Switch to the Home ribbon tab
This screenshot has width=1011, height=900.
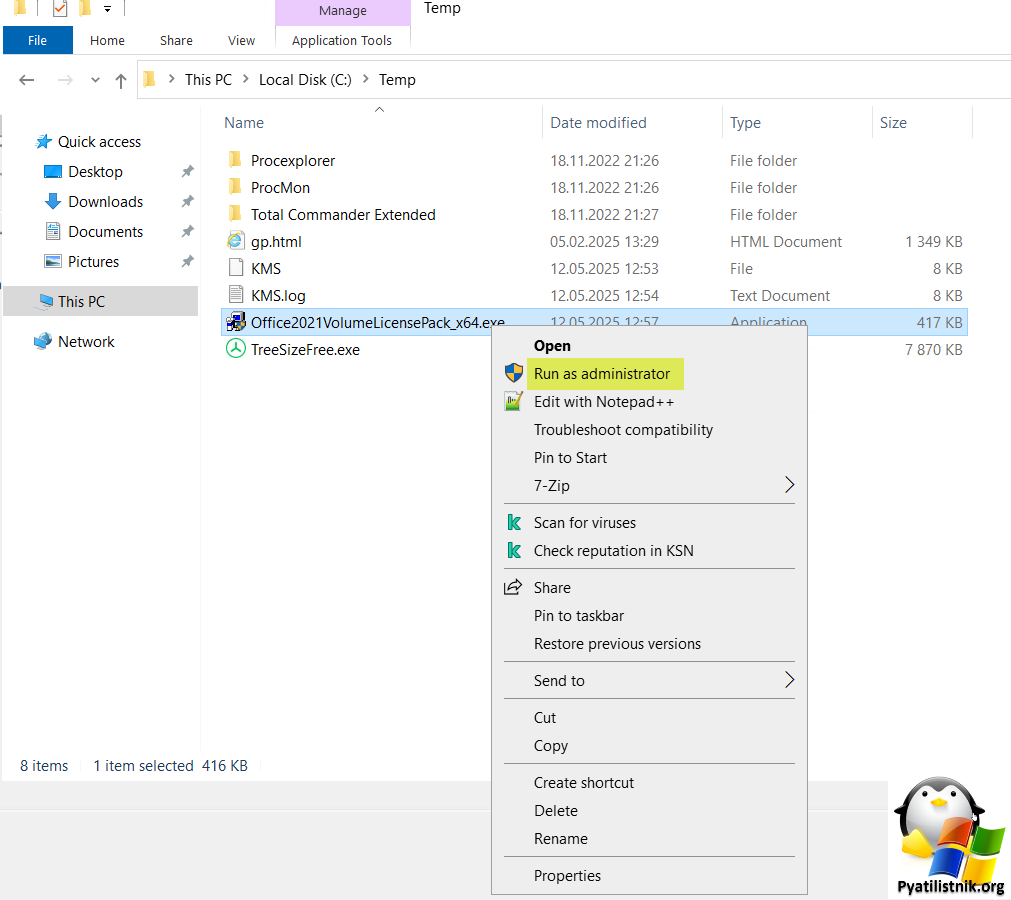click(107, 40)
